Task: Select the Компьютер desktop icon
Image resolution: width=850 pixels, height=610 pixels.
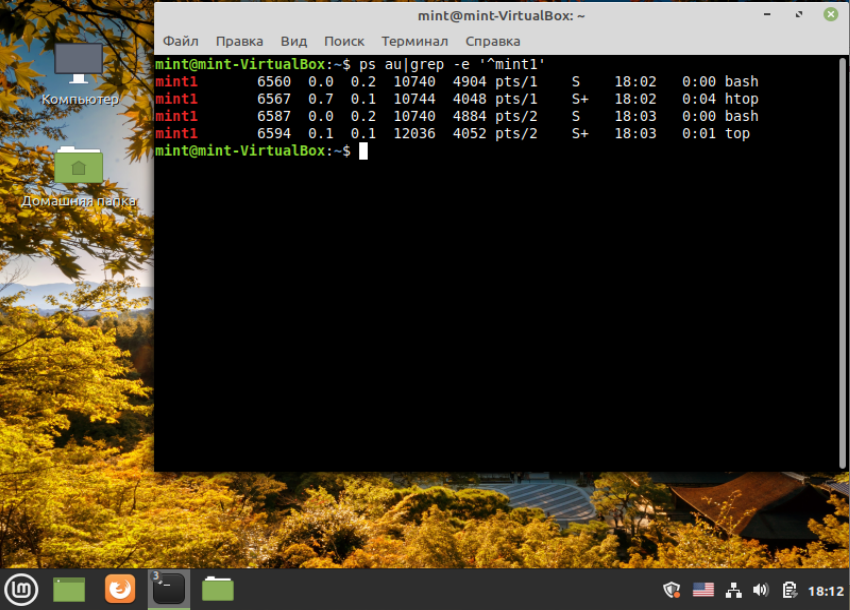Action: [79, 75]
